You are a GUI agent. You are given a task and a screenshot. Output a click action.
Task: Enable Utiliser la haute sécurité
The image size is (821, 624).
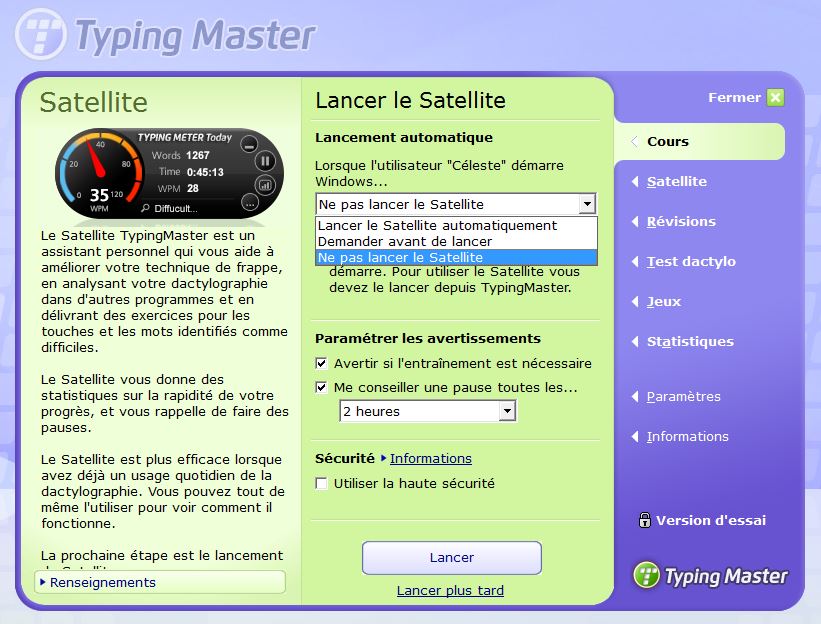(321, 483)
